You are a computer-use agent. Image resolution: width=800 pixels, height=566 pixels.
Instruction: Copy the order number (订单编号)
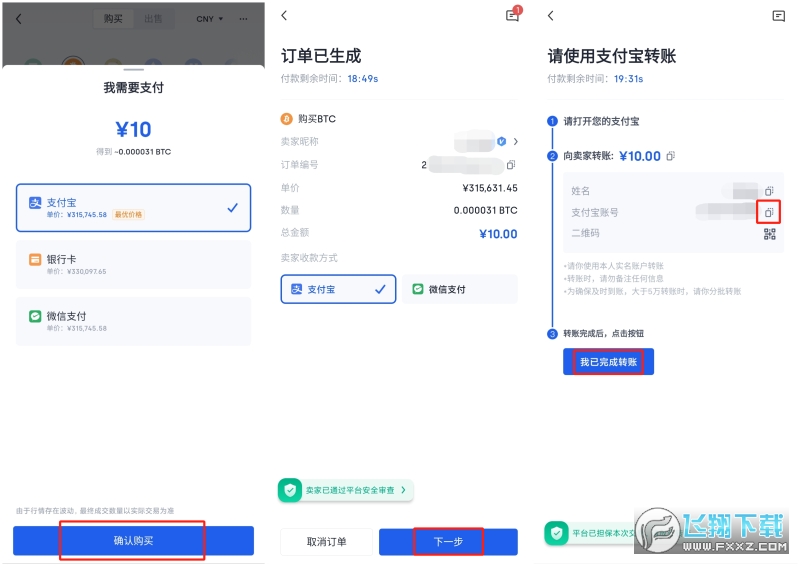(511, 165)
